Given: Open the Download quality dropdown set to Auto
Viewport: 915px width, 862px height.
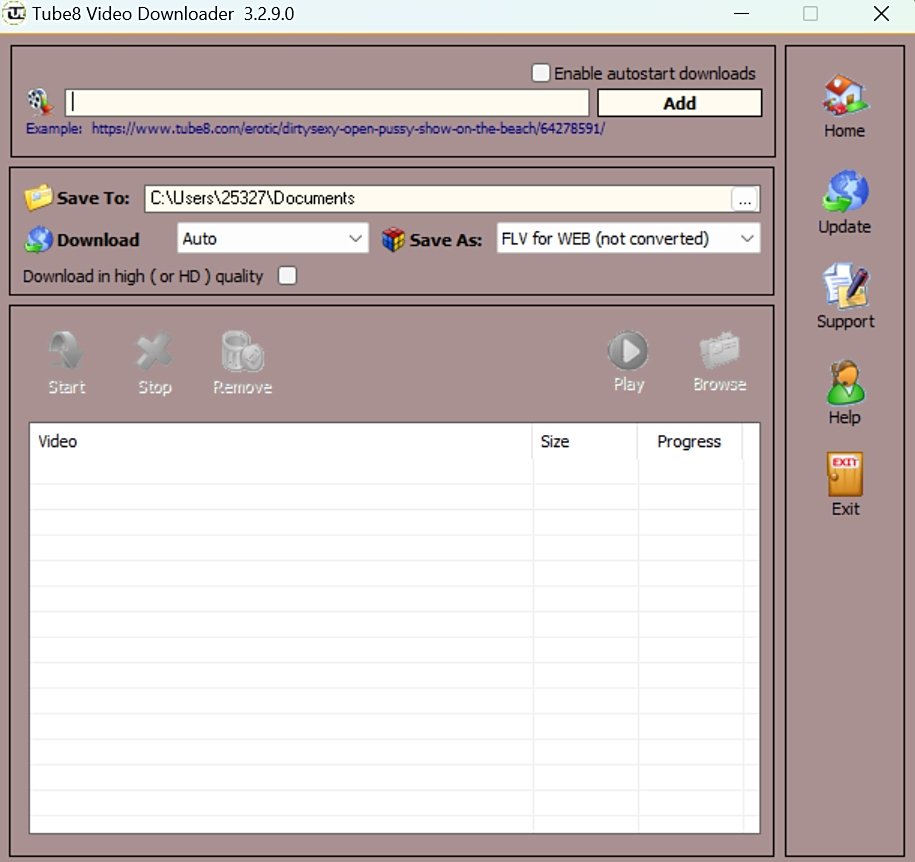Looking at the screenshot, I should click(x=272, y=238).
